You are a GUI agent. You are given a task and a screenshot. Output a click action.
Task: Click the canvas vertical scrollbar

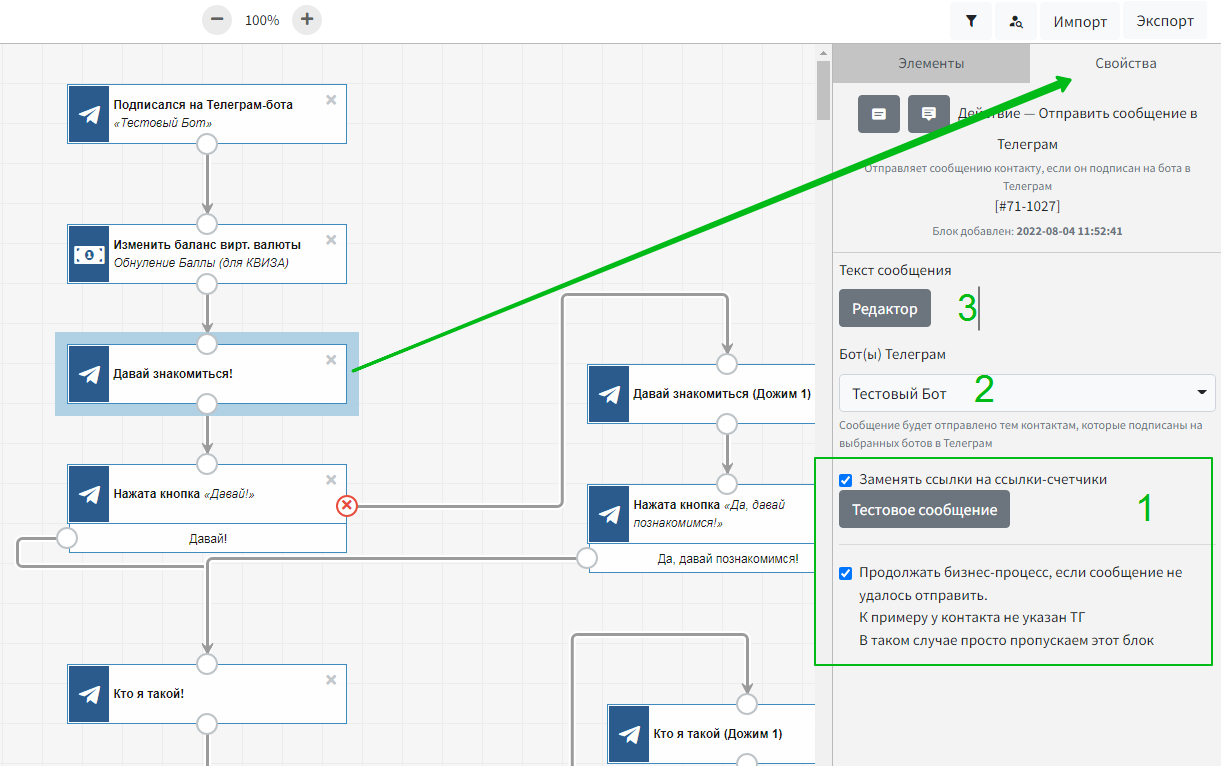click(824, 90)
